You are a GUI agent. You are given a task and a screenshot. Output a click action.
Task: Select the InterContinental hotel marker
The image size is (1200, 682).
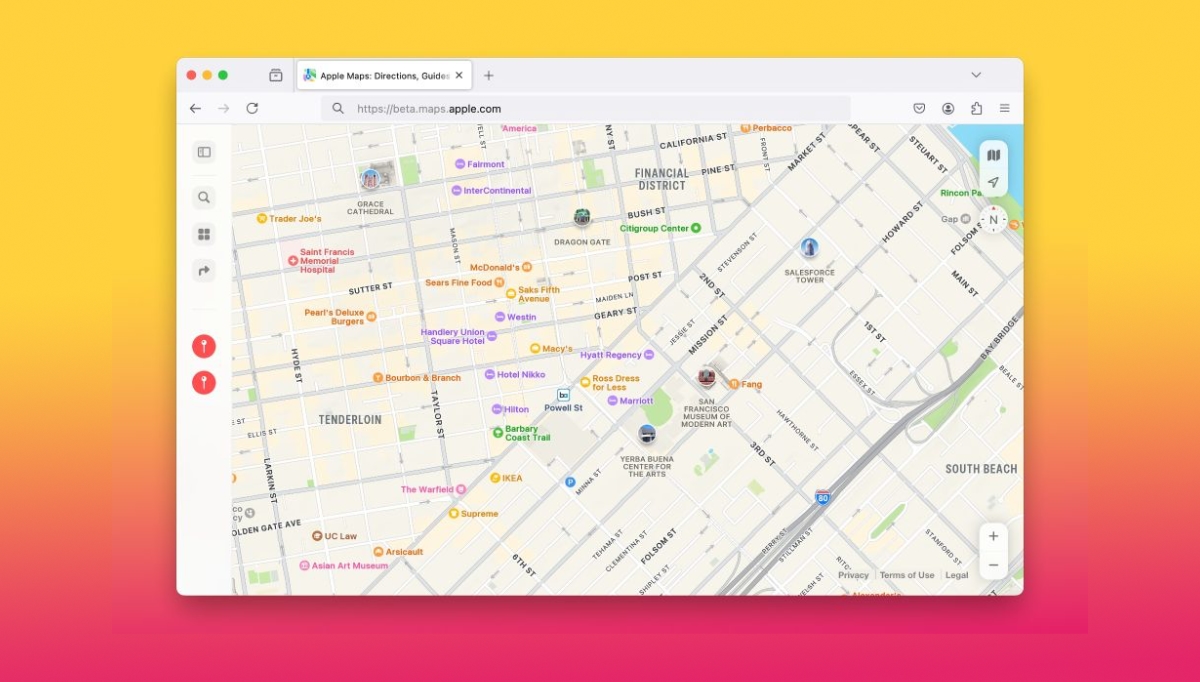(456, 190)
